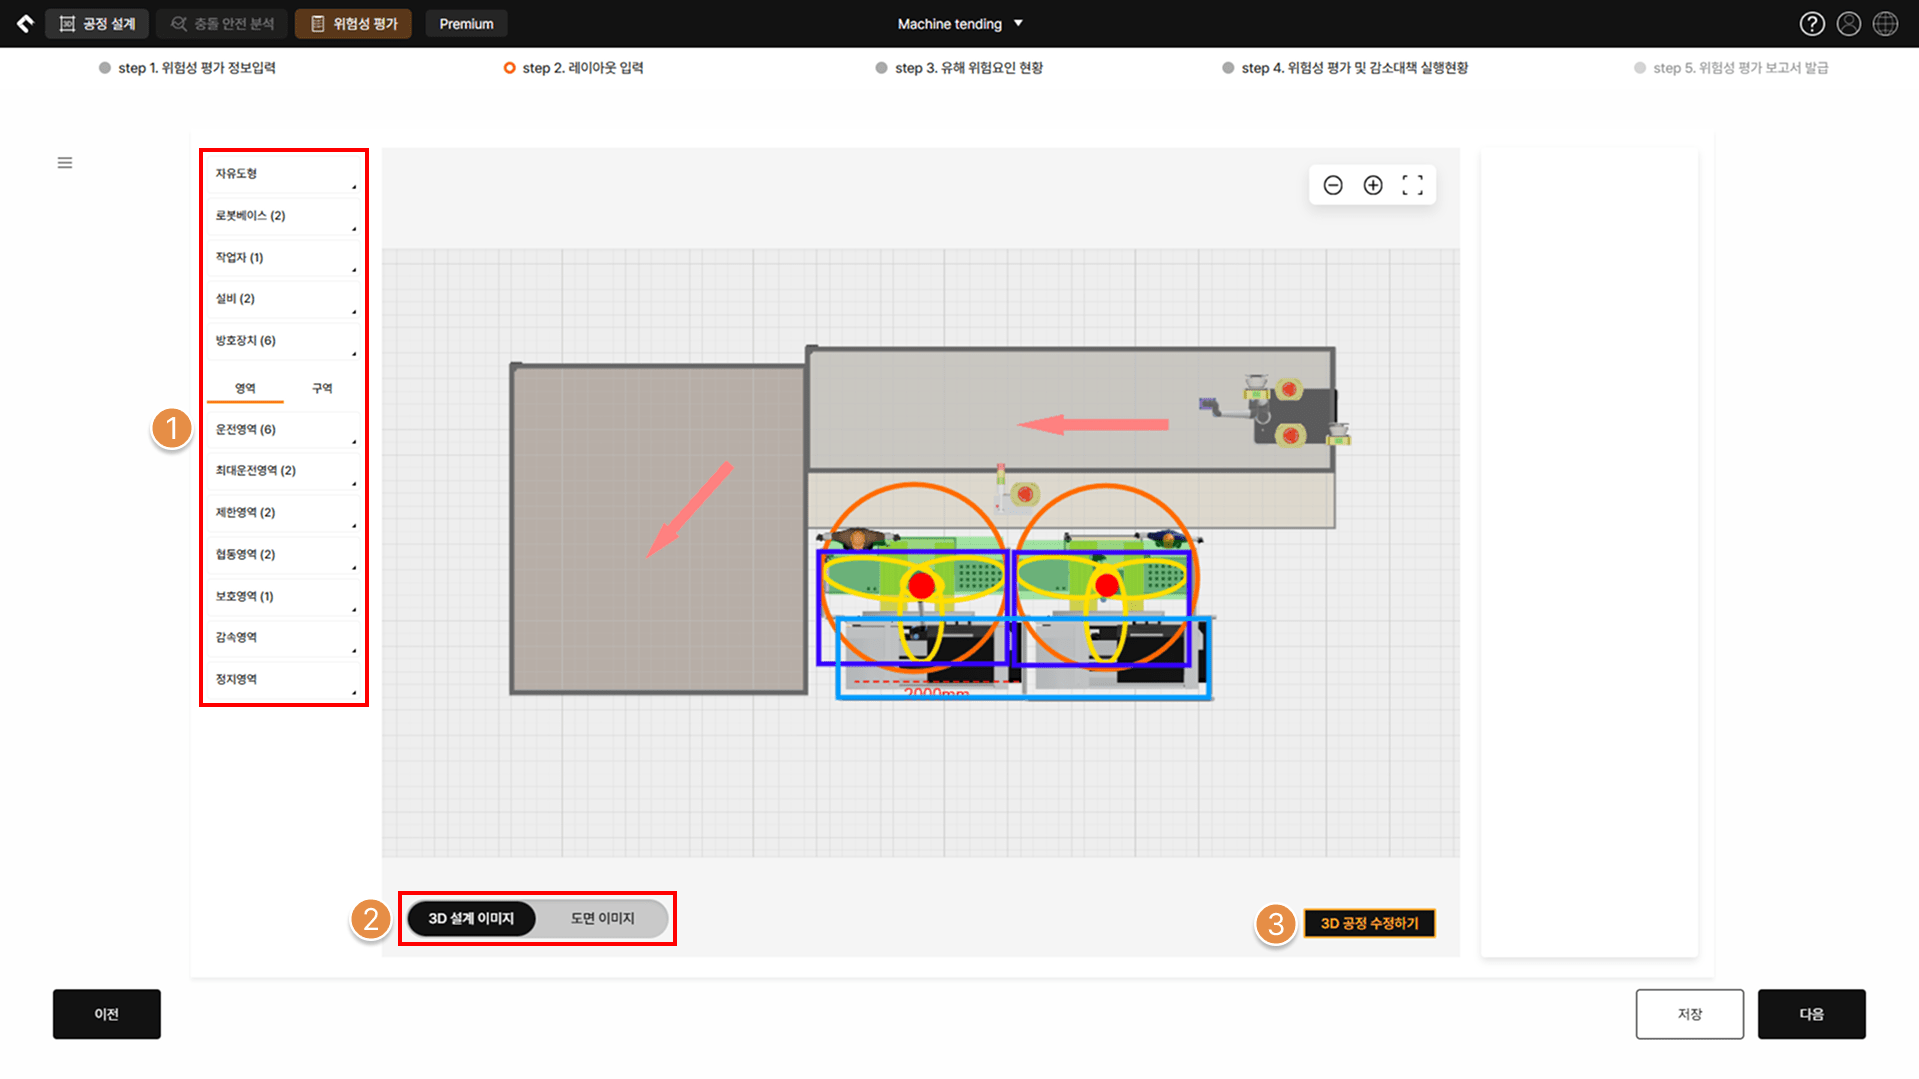The width and height of the screenshot is (1919, 1079).
Task: Go to step 3. 유해 위험요인 현황
Action: tap(959, 68)
